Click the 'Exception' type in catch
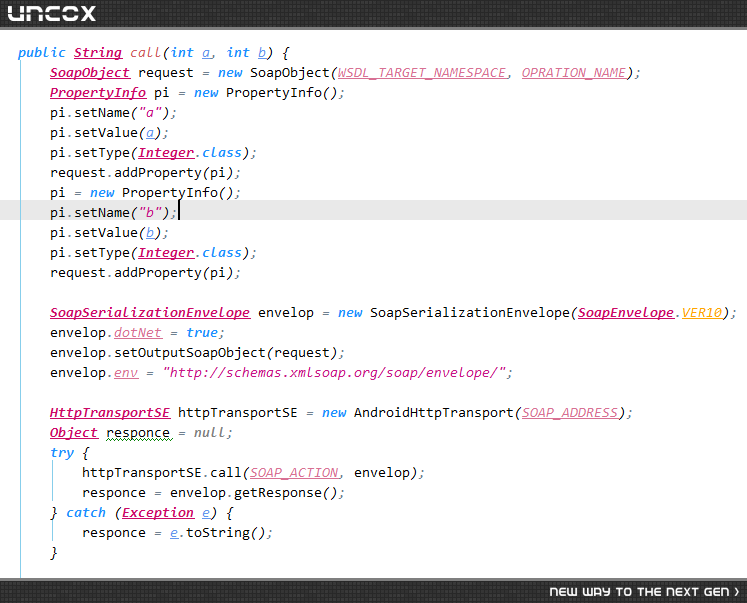The height and width of the screenshot is (603, 747). click(158, 513)
